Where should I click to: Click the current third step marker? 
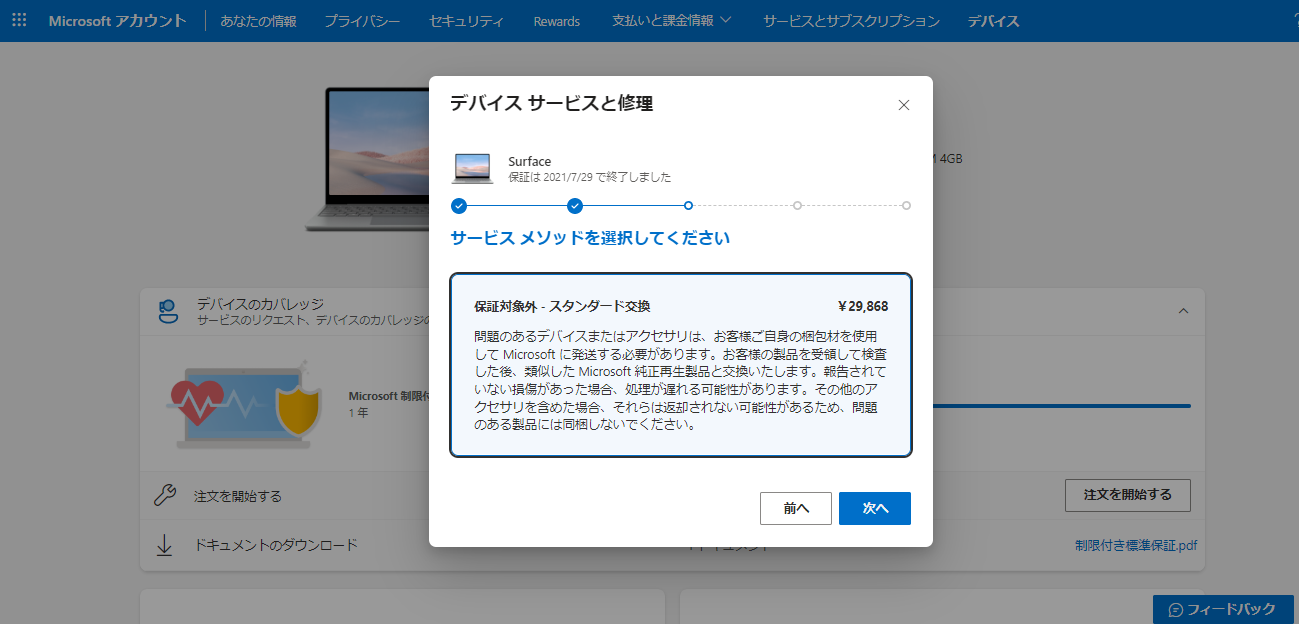tap(688, 206)
